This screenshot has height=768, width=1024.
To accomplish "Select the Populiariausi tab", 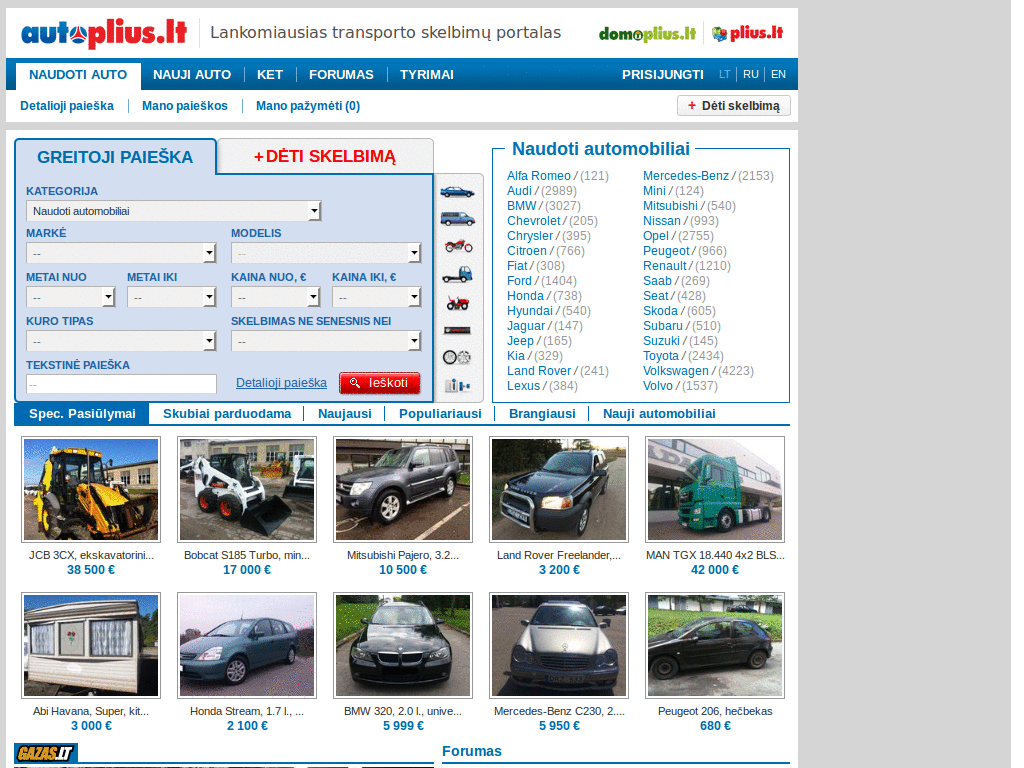I will [x=440, y=413].
